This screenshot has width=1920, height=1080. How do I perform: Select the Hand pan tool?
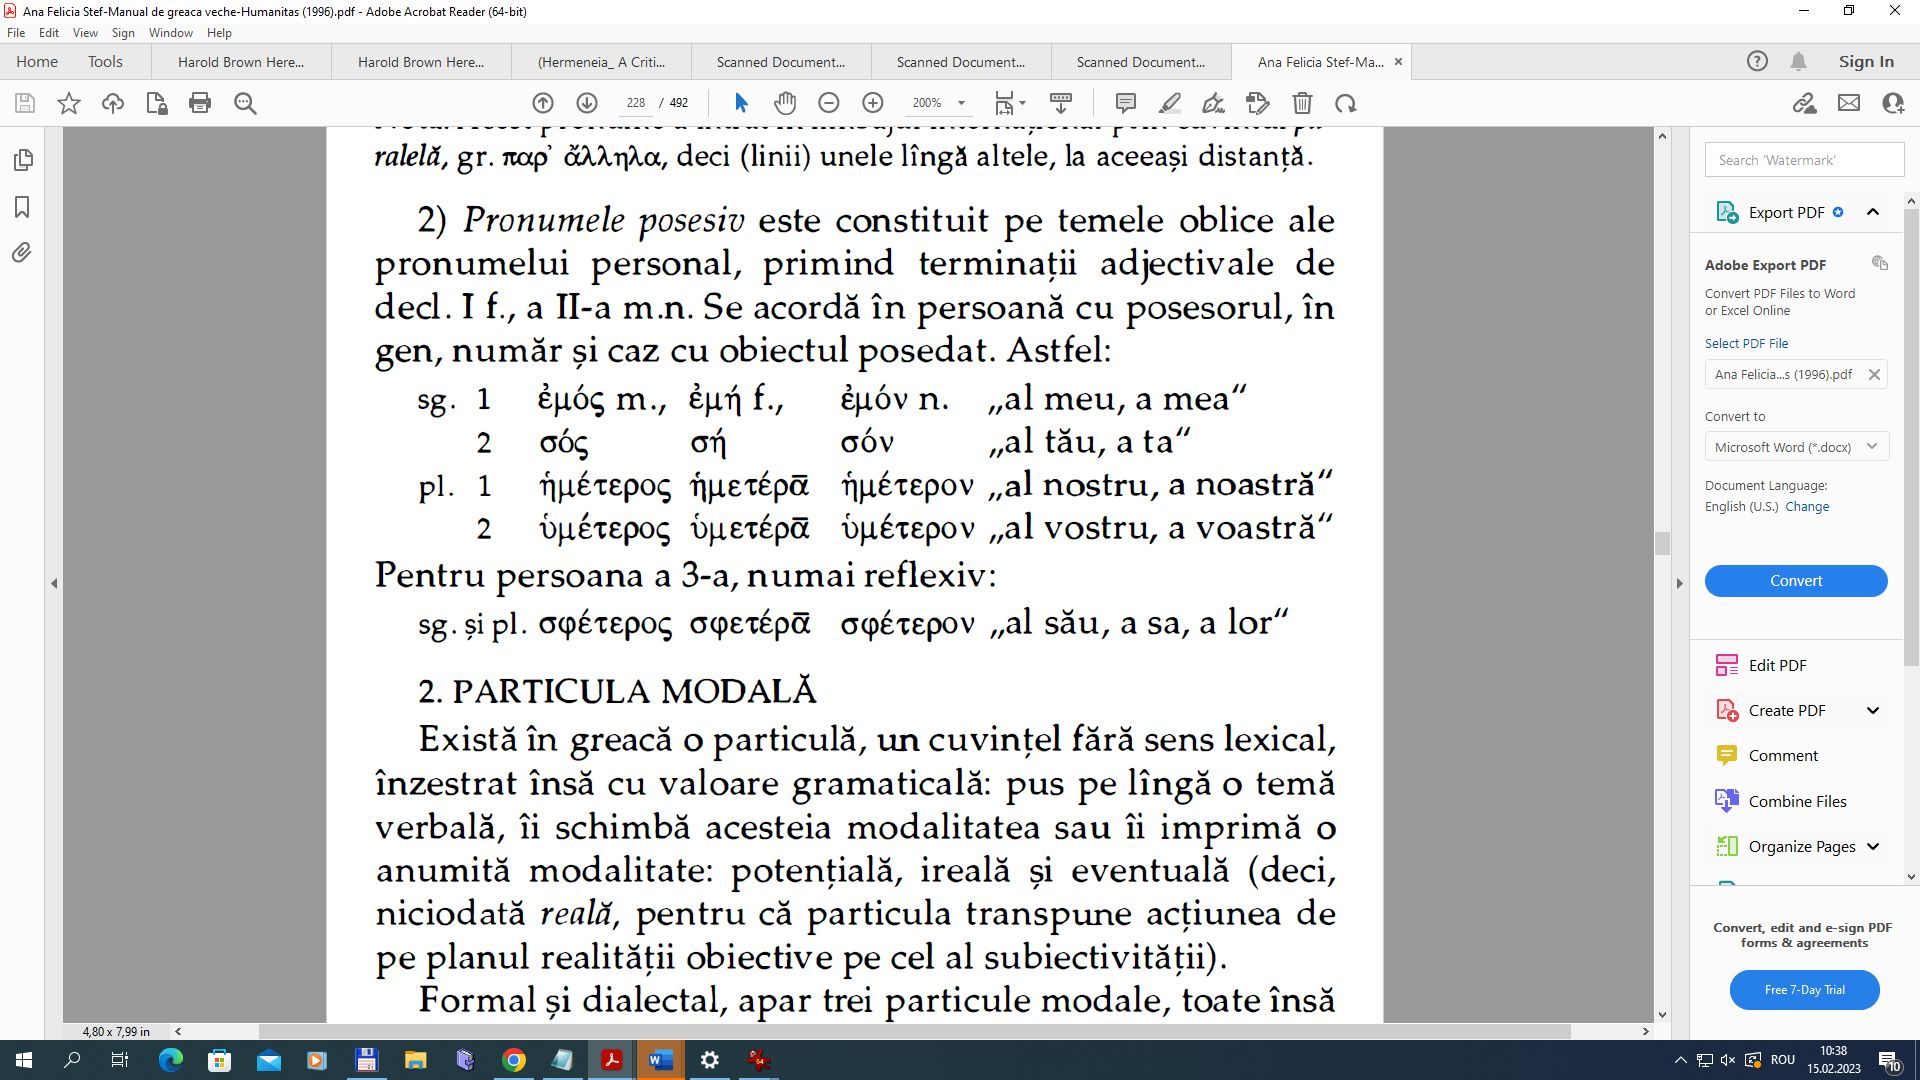point(785,103)
